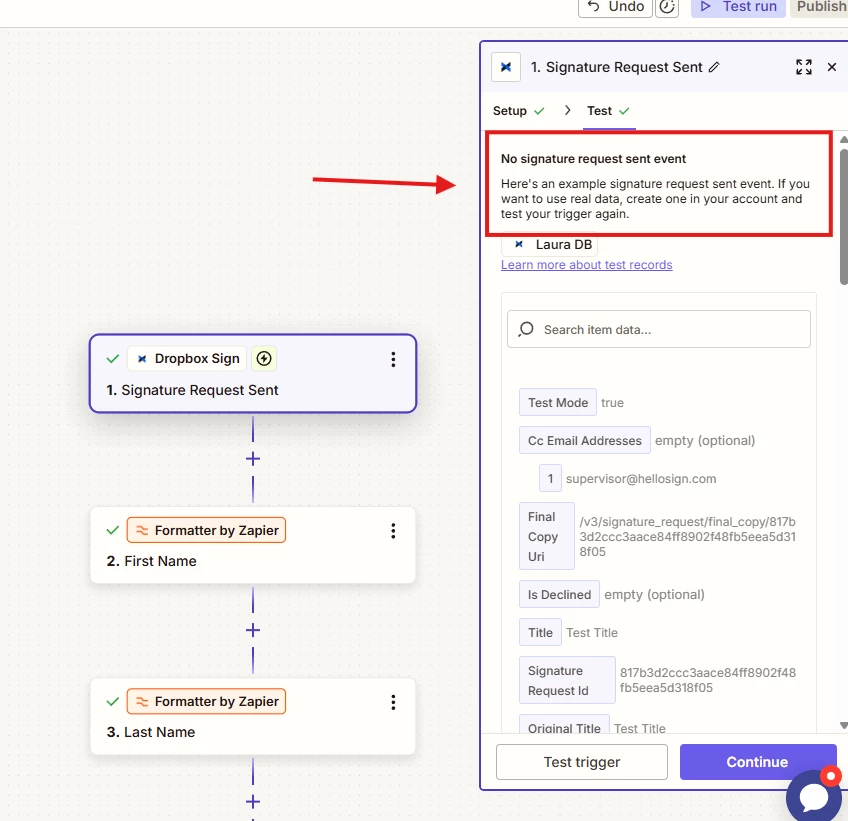Viewport: 848px width, 821px height.
Task: Add a step below Signature Request Sent
Action: coord(253,459)
